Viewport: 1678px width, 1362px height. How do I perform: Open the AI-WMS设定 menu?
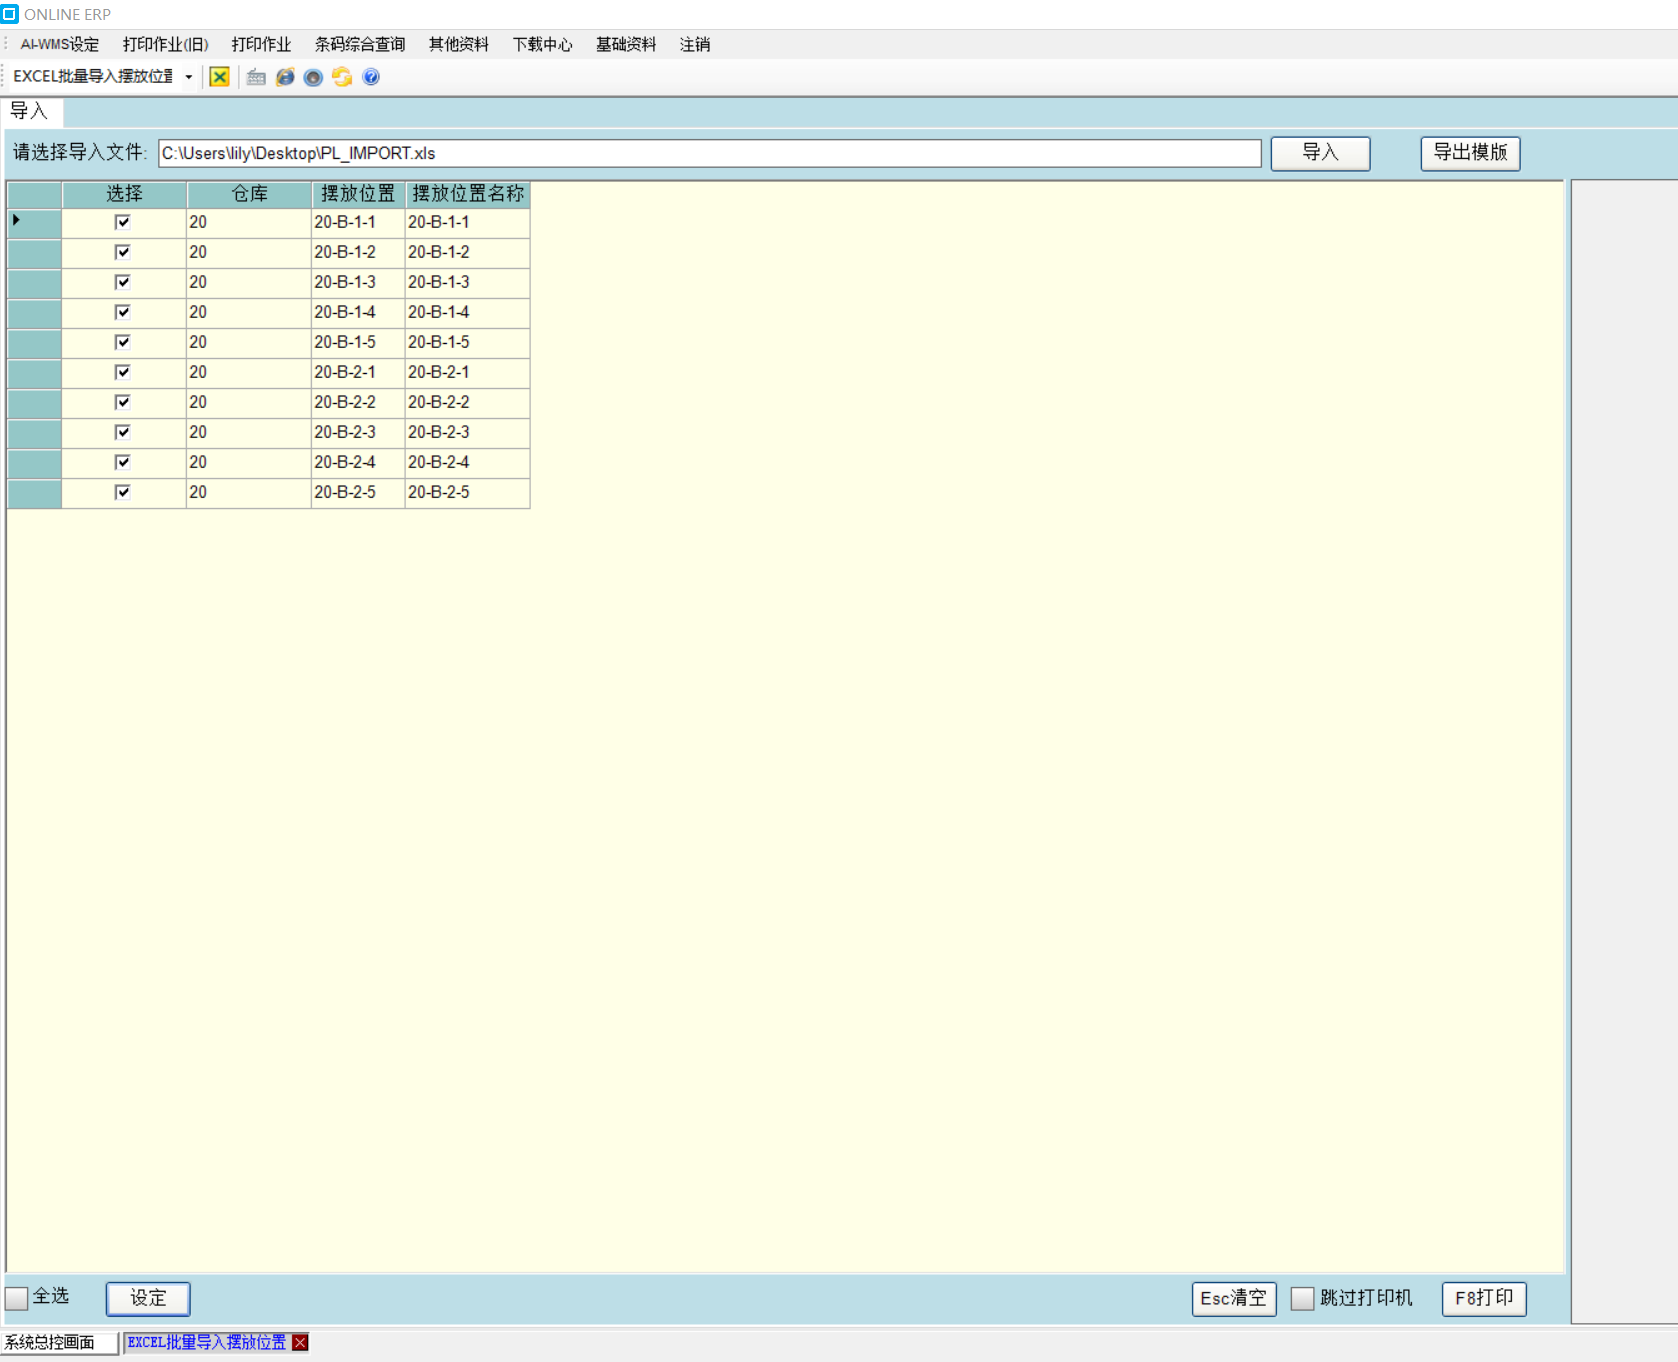point(60,44)
